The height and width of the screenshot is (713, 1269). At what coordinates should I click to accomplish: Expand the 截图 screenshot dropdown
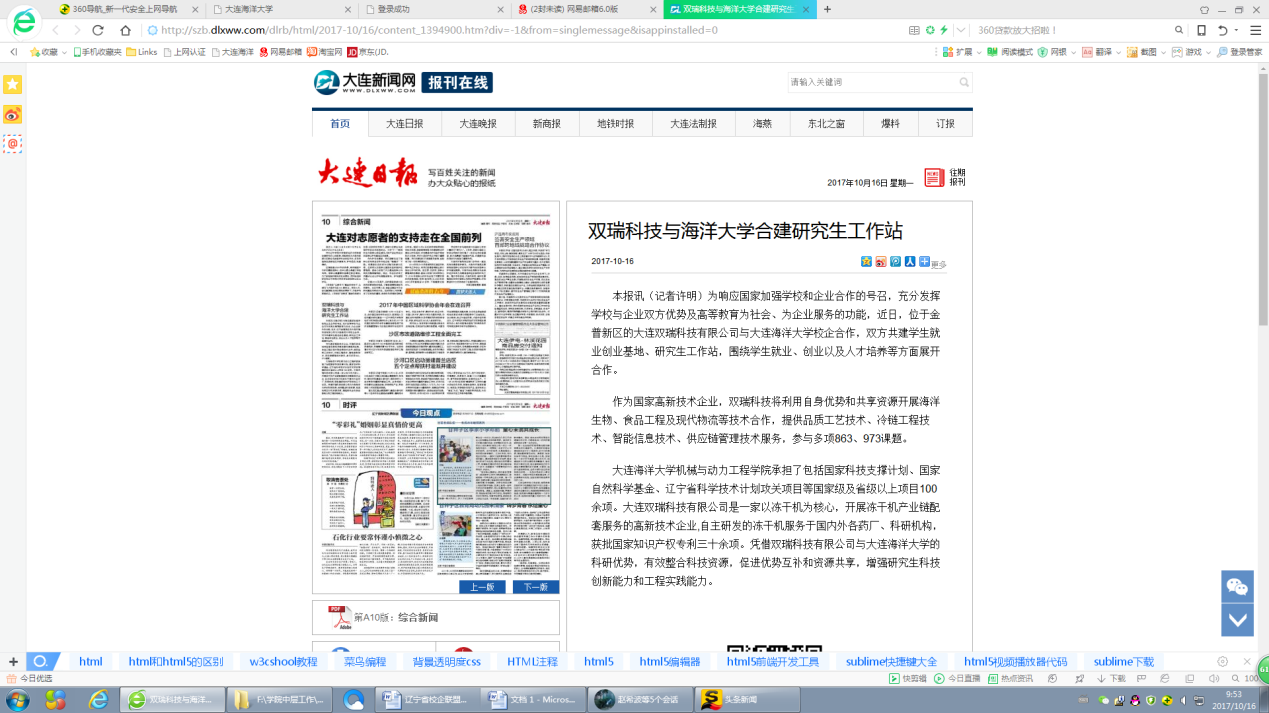pos(1162,52)
